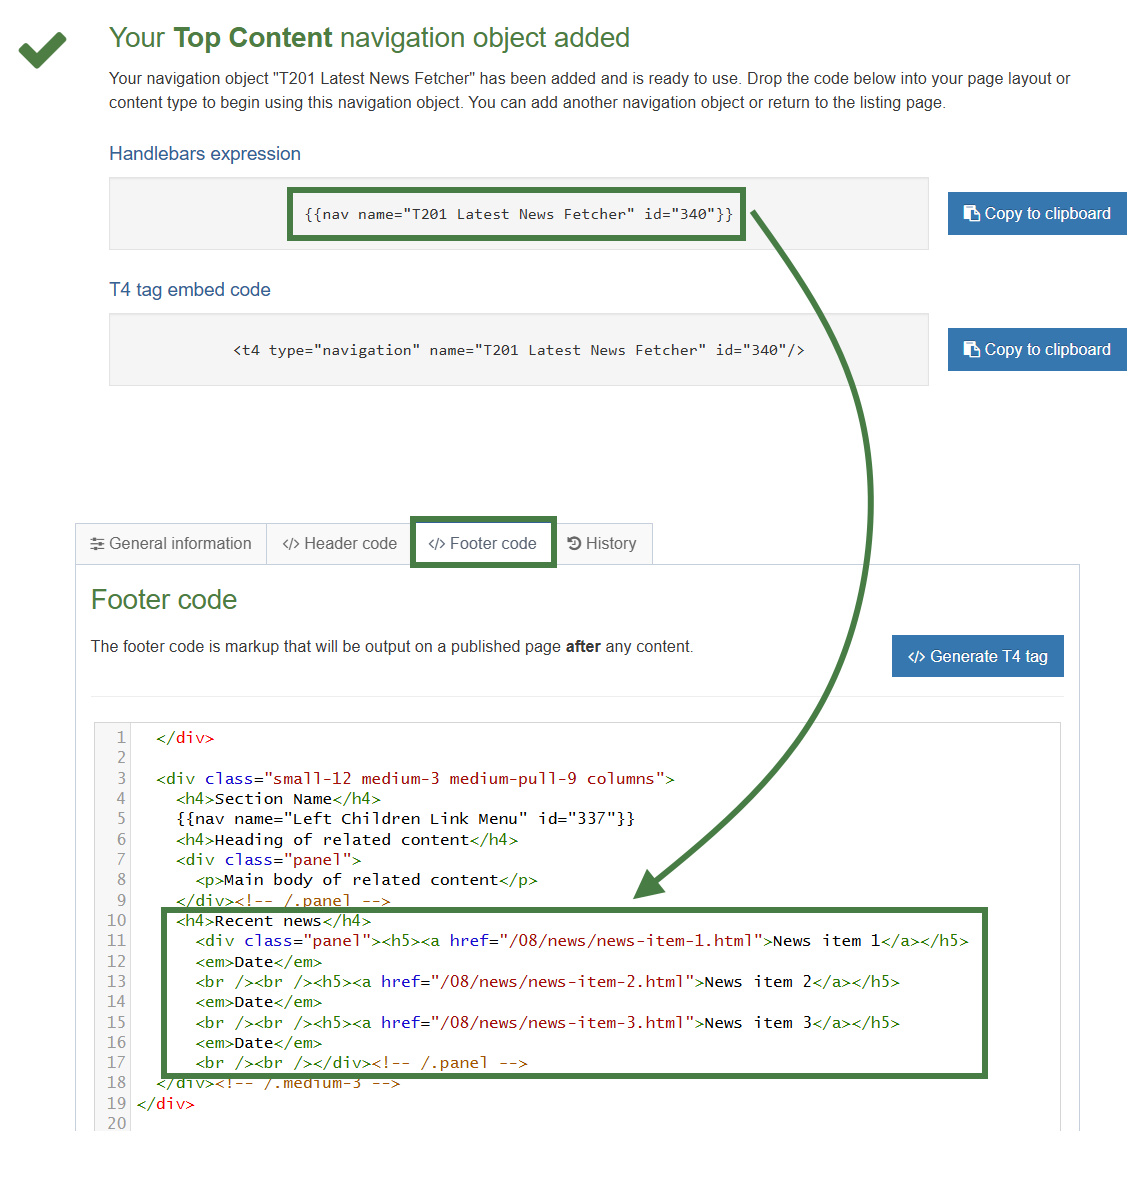1147x1200 pixels.
Task: Open the Header code tab
Action: pyautogui.click(x=338, y=543)
